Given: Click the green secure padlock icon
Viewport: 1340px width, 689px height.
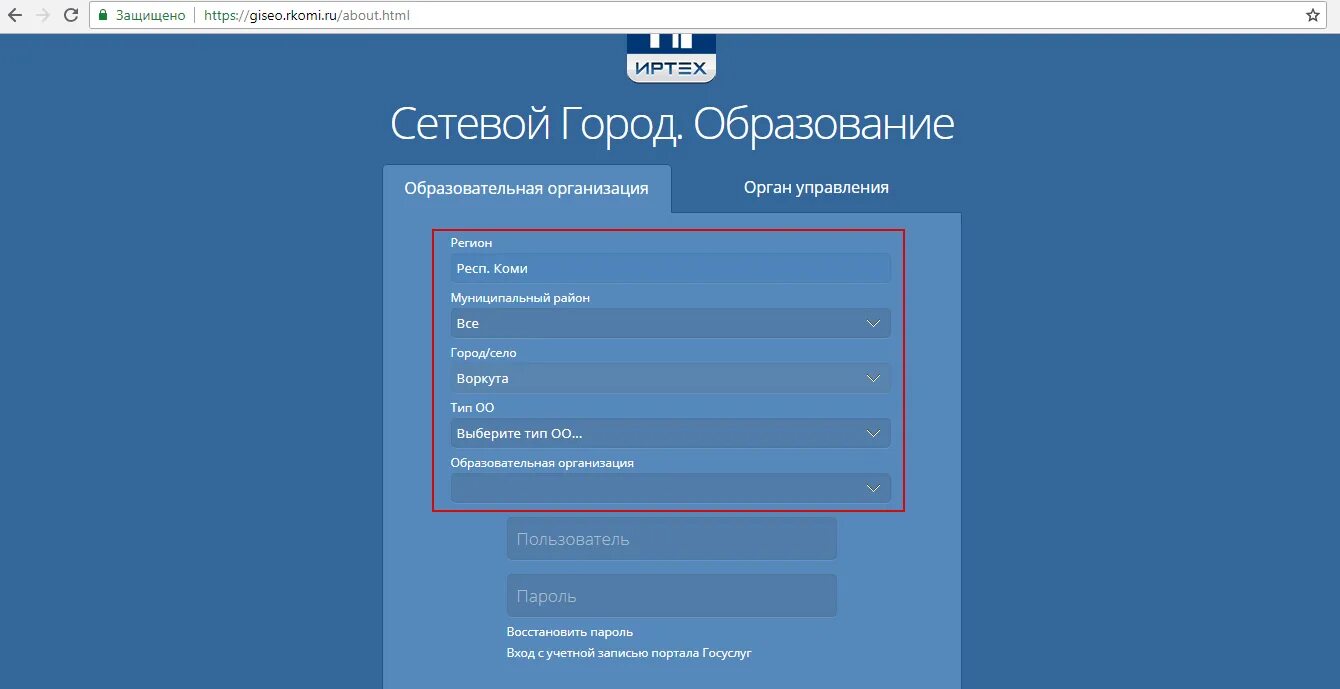Looking at the screenshot, I should pos(102,15).
